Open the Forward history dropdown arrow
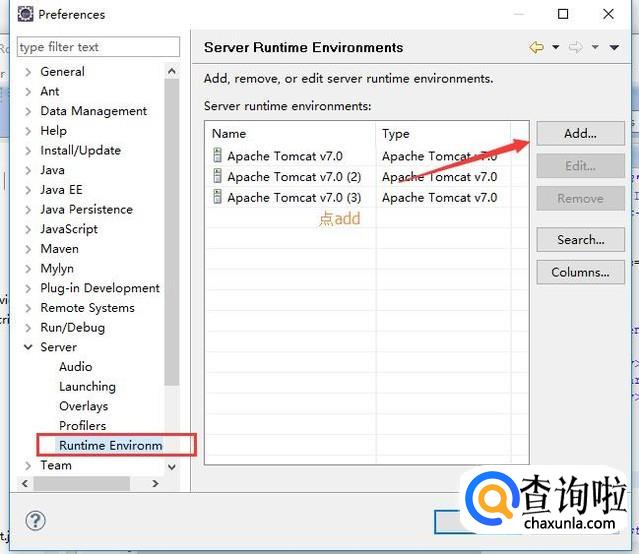Image resolution: width=639 pixels, height=554 pixels. 595,47
